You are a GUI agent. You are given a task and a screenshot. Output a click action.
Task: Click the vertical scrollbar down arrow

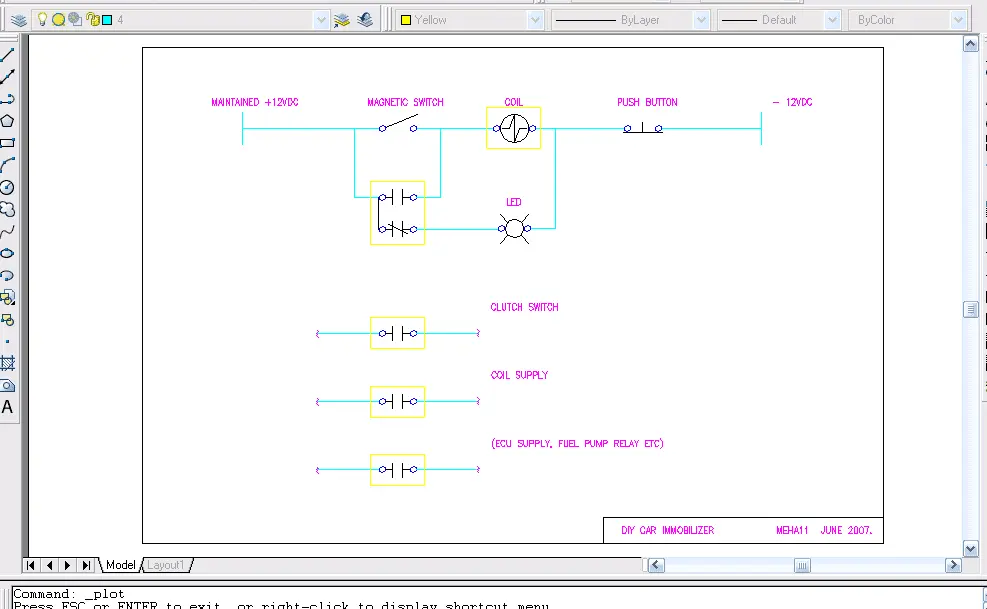click(970, 548)
